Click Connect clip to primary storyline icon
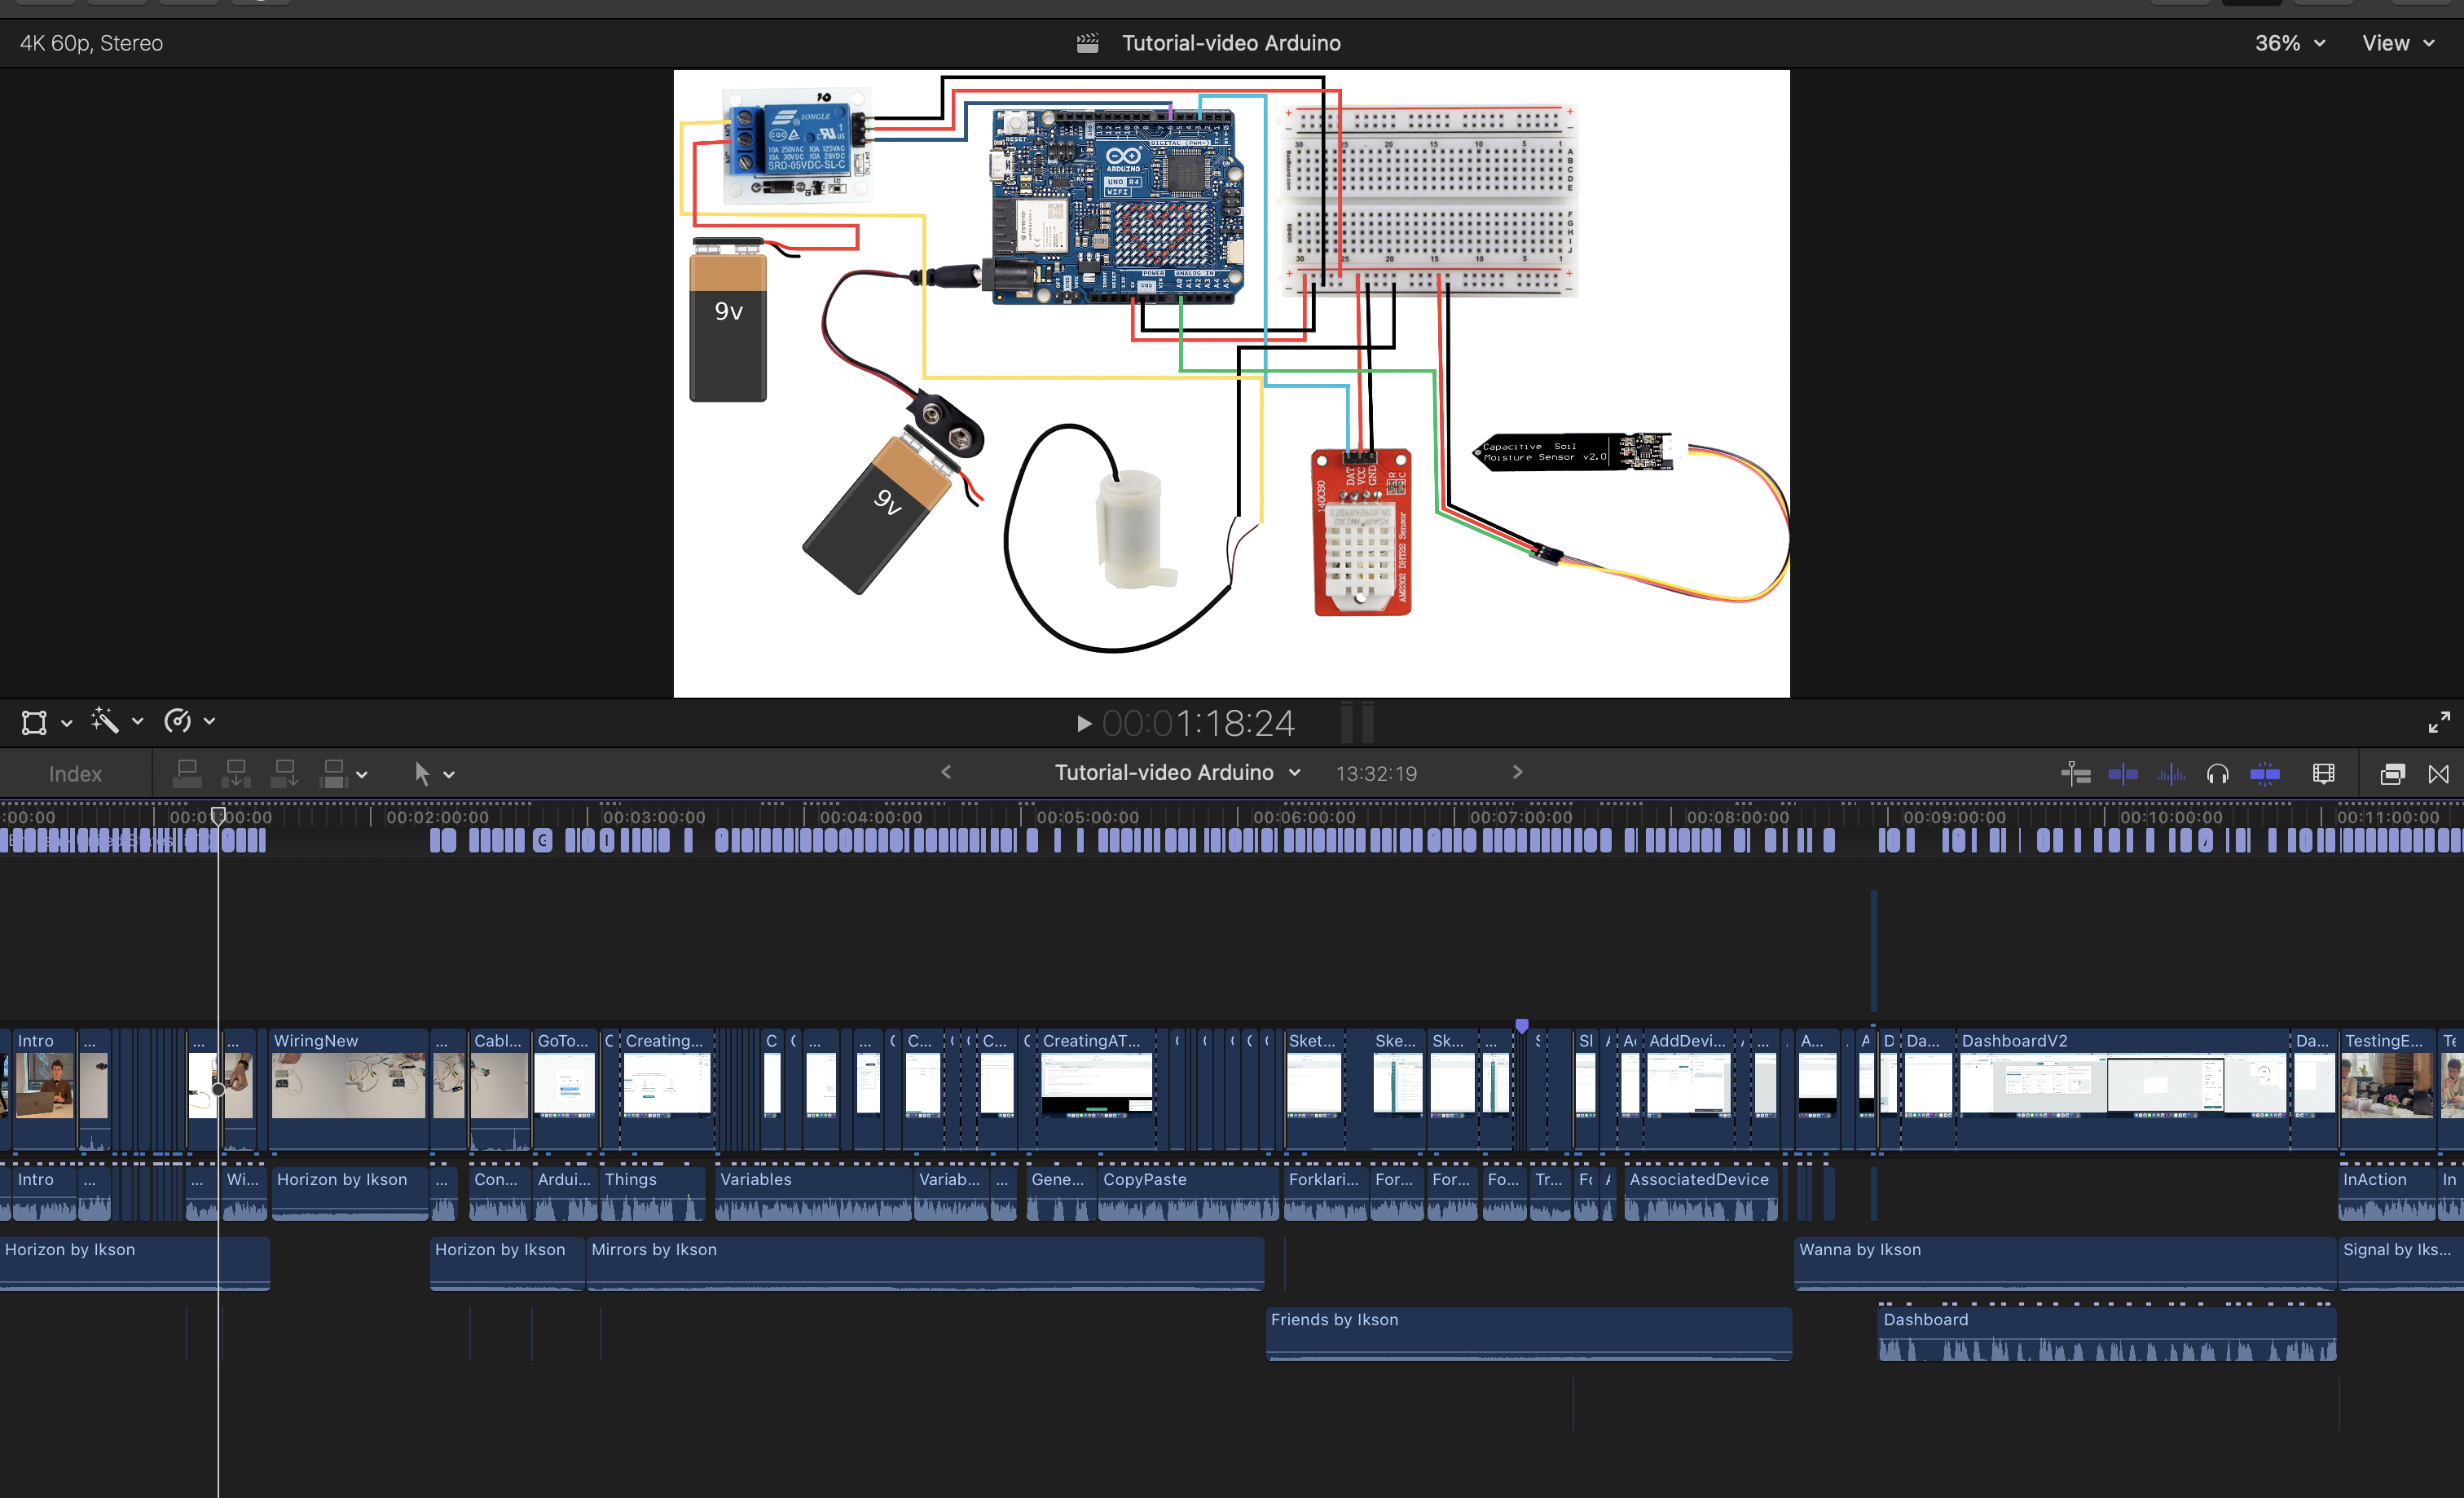 pos(187,773)
